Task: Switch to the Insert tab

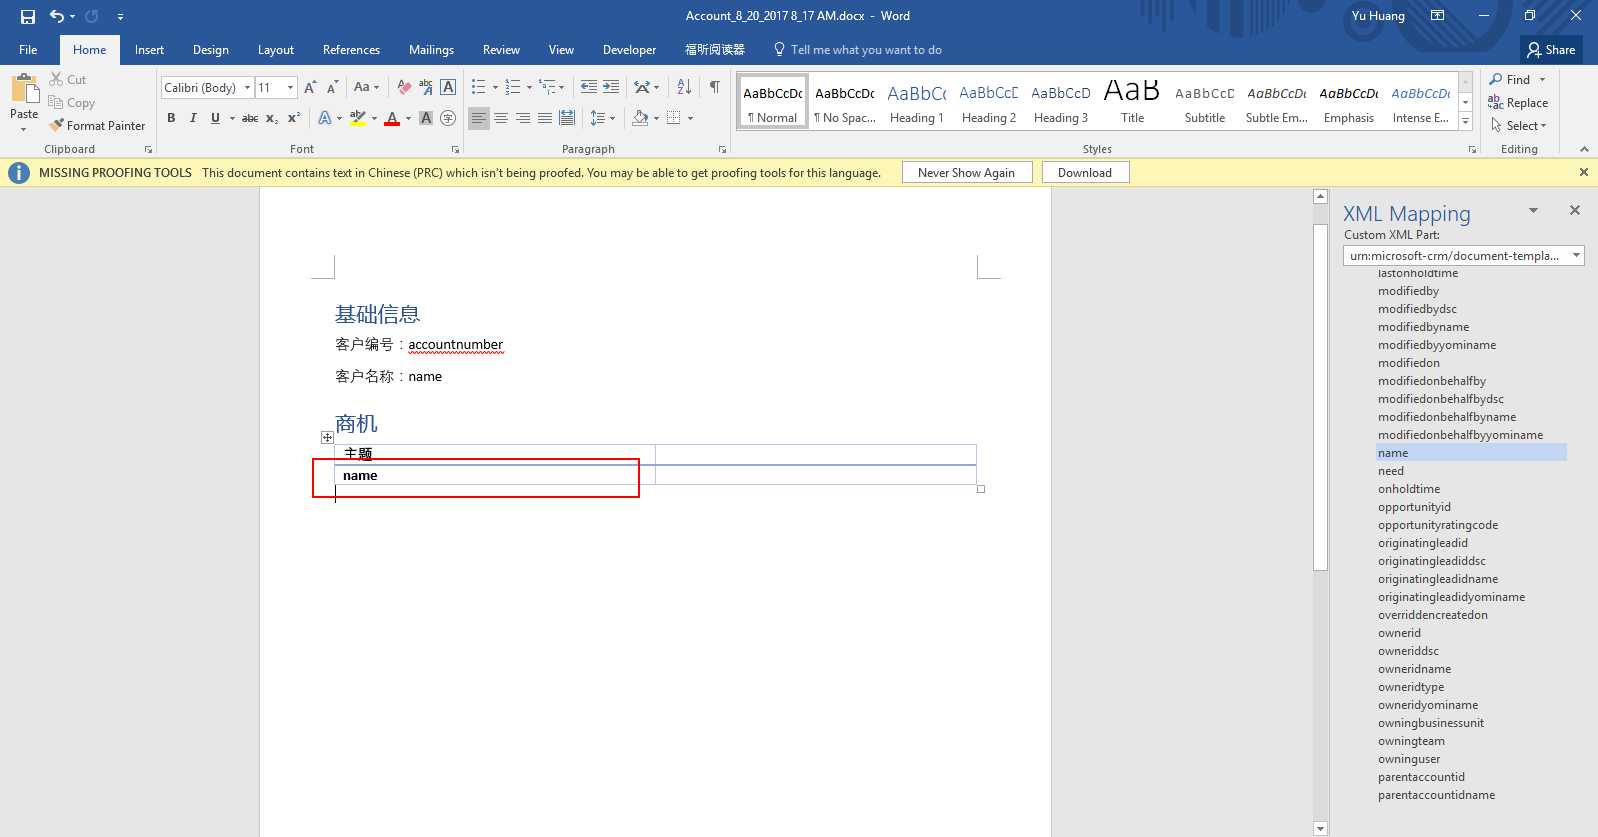Action: point(149,49)
